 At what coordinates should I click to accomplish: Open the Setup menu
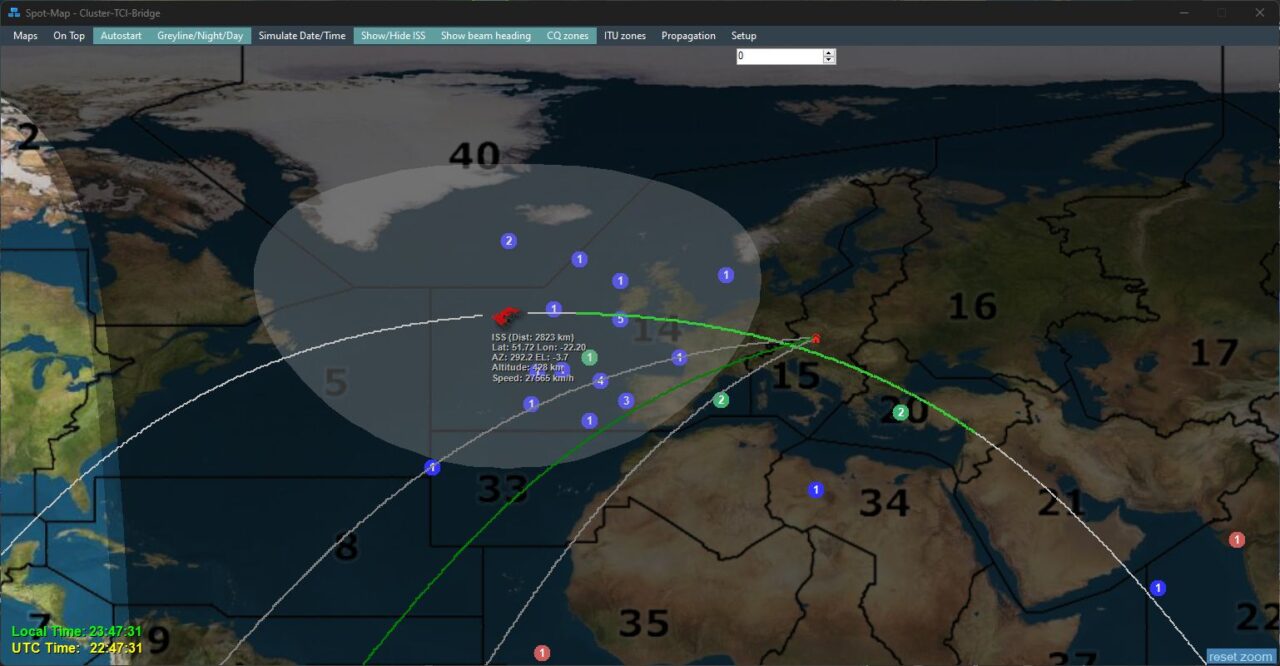[744, 36]
